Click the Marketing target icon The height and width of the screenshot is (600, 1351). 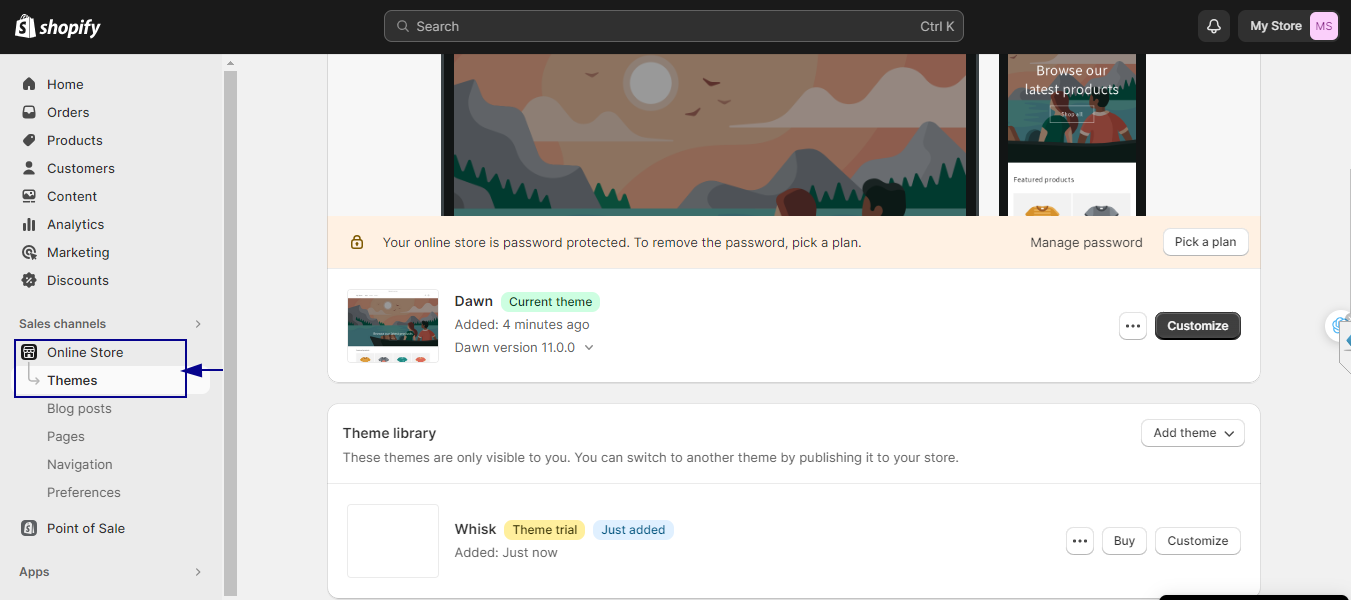click(x=29, y=252)
